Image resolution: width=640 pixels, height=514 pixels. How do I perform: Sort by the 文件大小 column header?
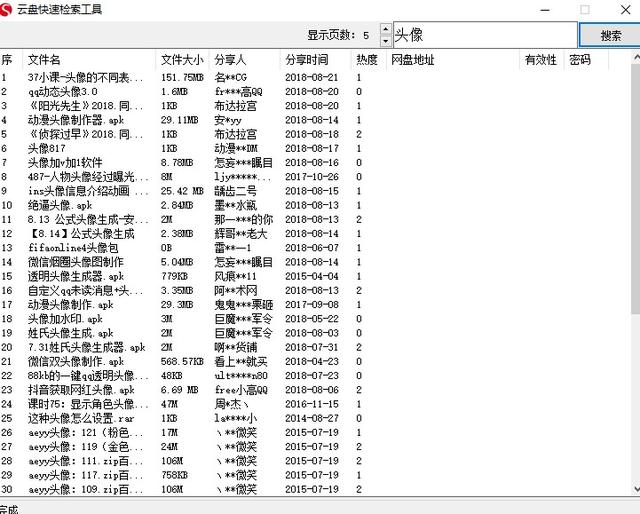pos(182,60)
